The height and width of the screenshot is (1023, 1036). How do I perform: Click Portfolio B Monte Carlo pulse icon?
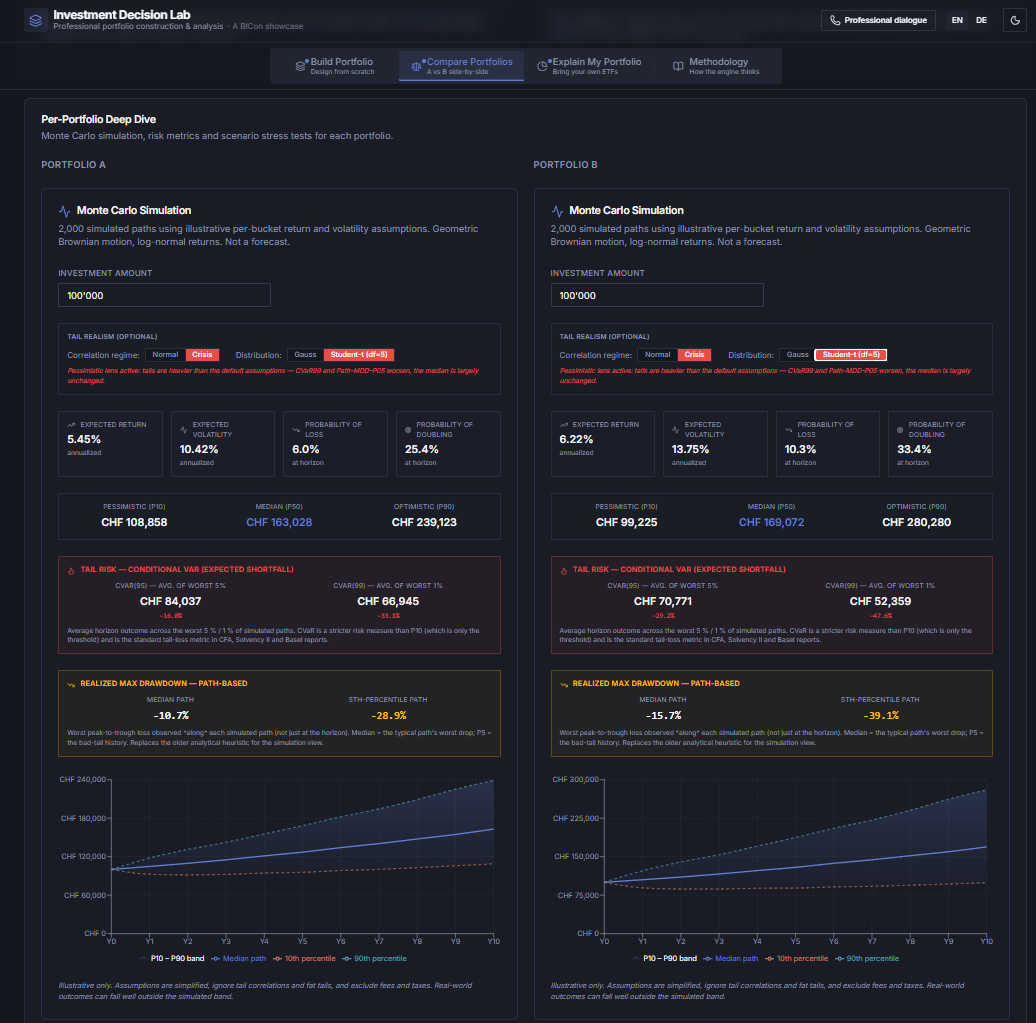[x=557, y=211]
